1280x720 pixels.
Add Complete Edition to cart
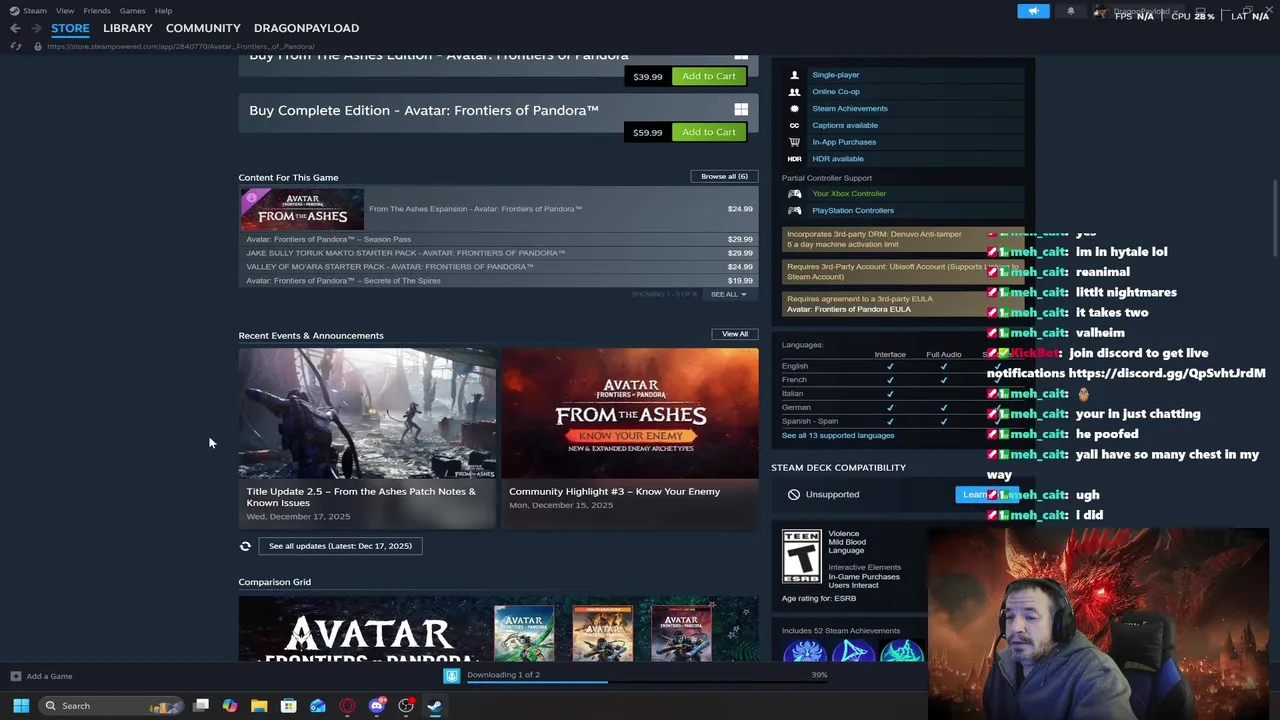[x=709, y=132]
